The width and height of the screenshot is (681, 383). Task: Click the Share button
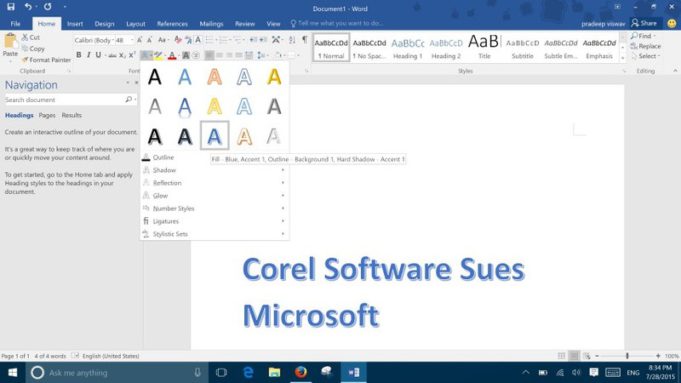point(644,23)
